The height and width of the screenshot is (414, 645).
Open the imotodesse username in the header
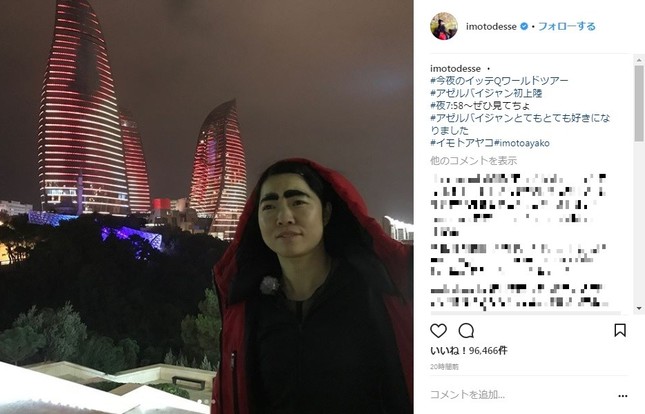tap(491, 26)
